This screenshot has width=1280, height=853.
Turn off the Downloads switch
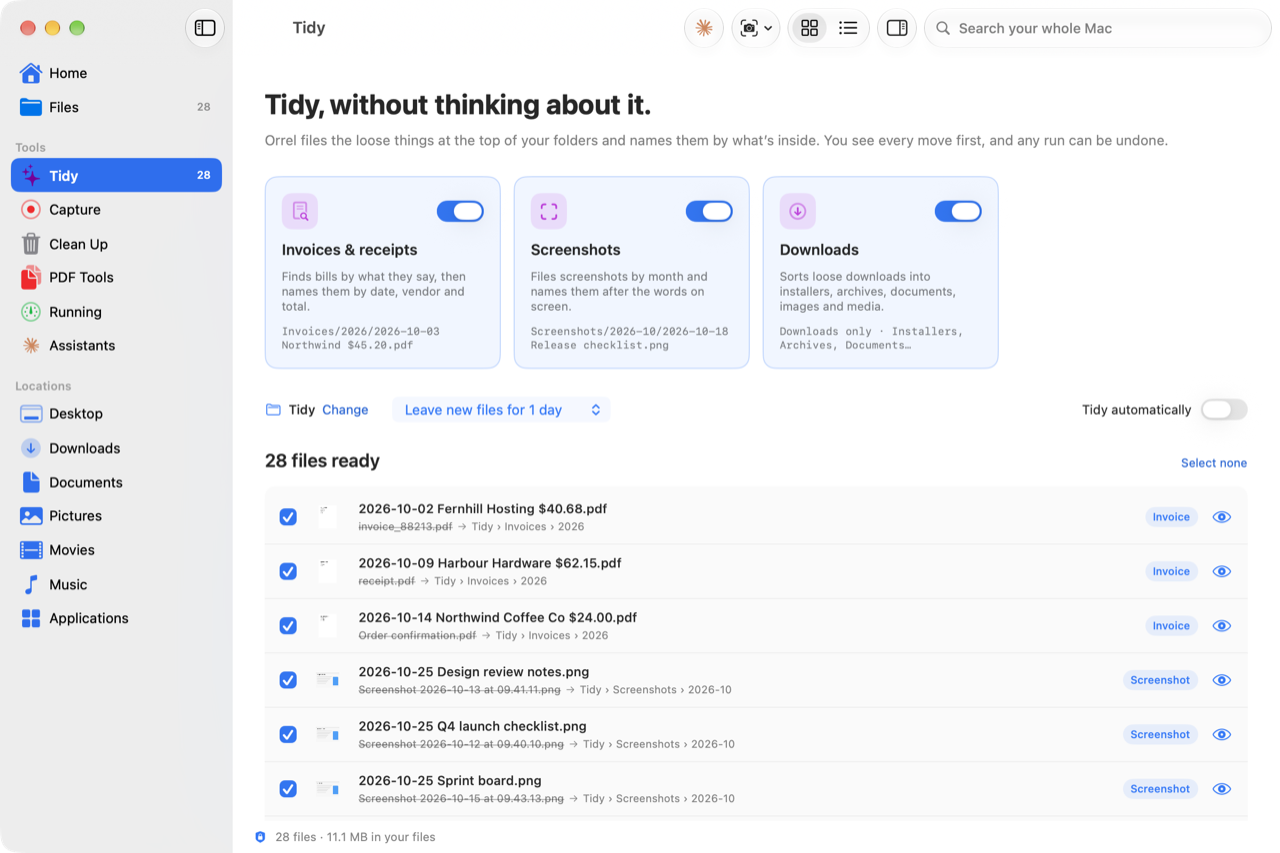click(x=958, y=211)
